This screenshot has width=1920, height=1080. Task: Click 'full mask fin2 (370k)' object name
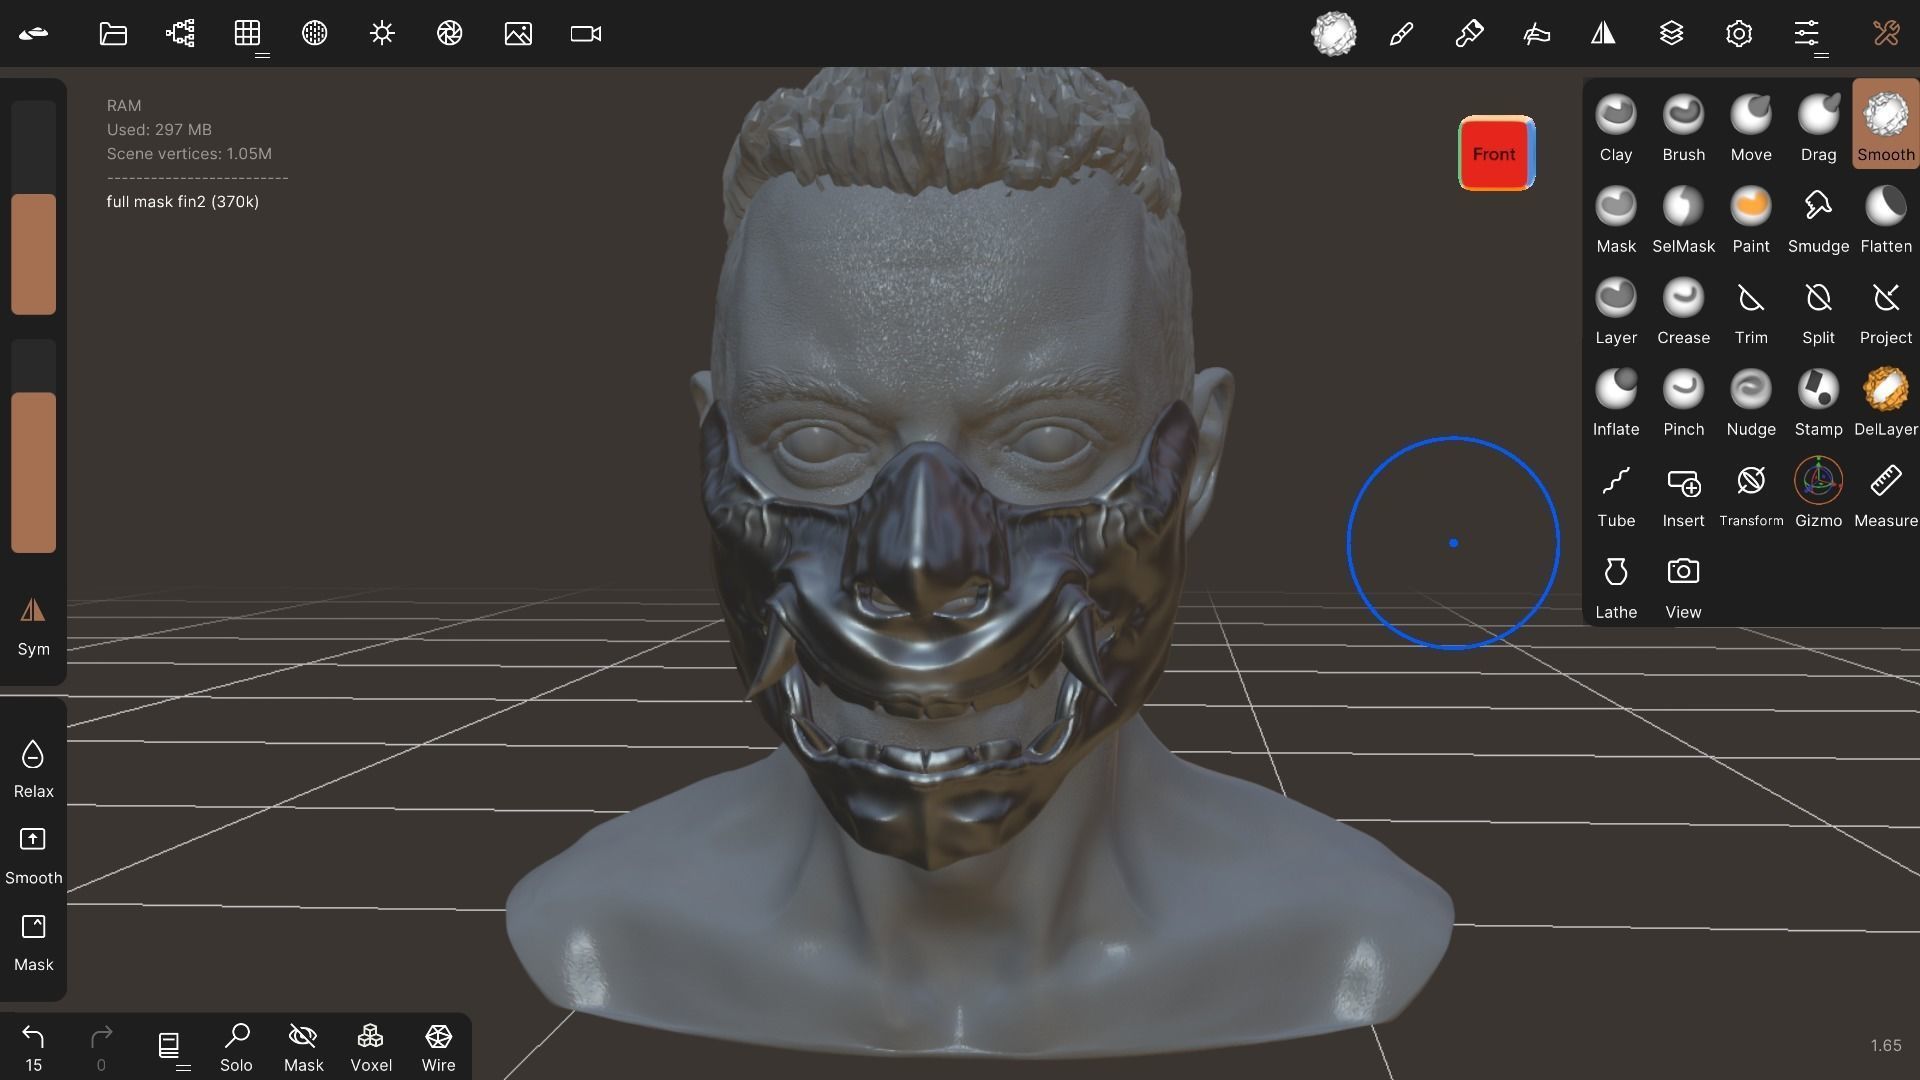coord(183,201)
